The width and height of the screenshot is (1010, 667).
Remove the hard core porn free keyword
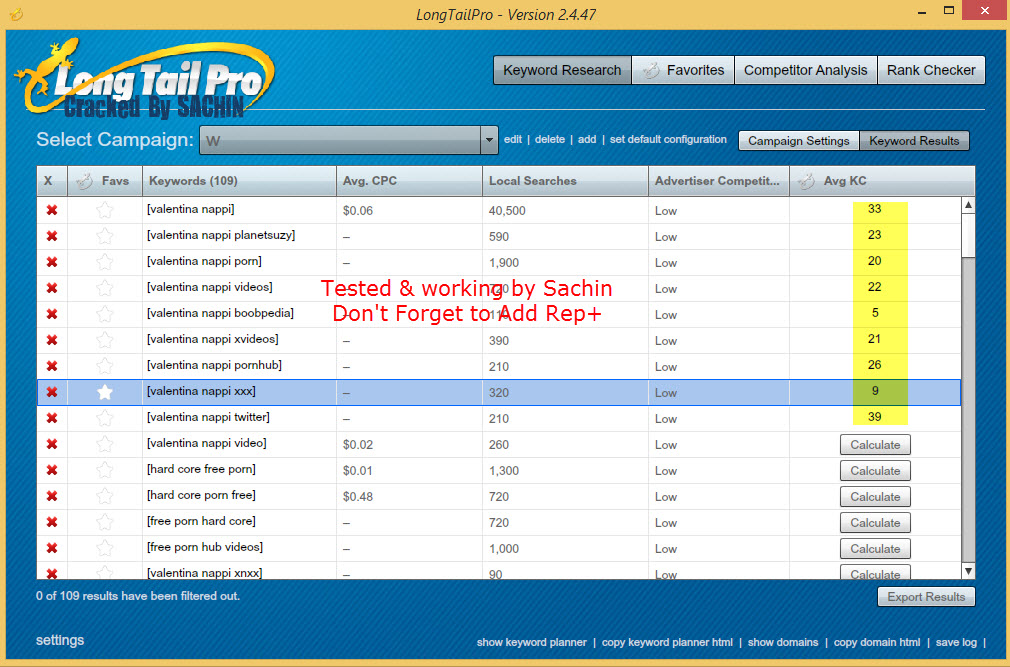pyautogui.click(x=52, y=496)
